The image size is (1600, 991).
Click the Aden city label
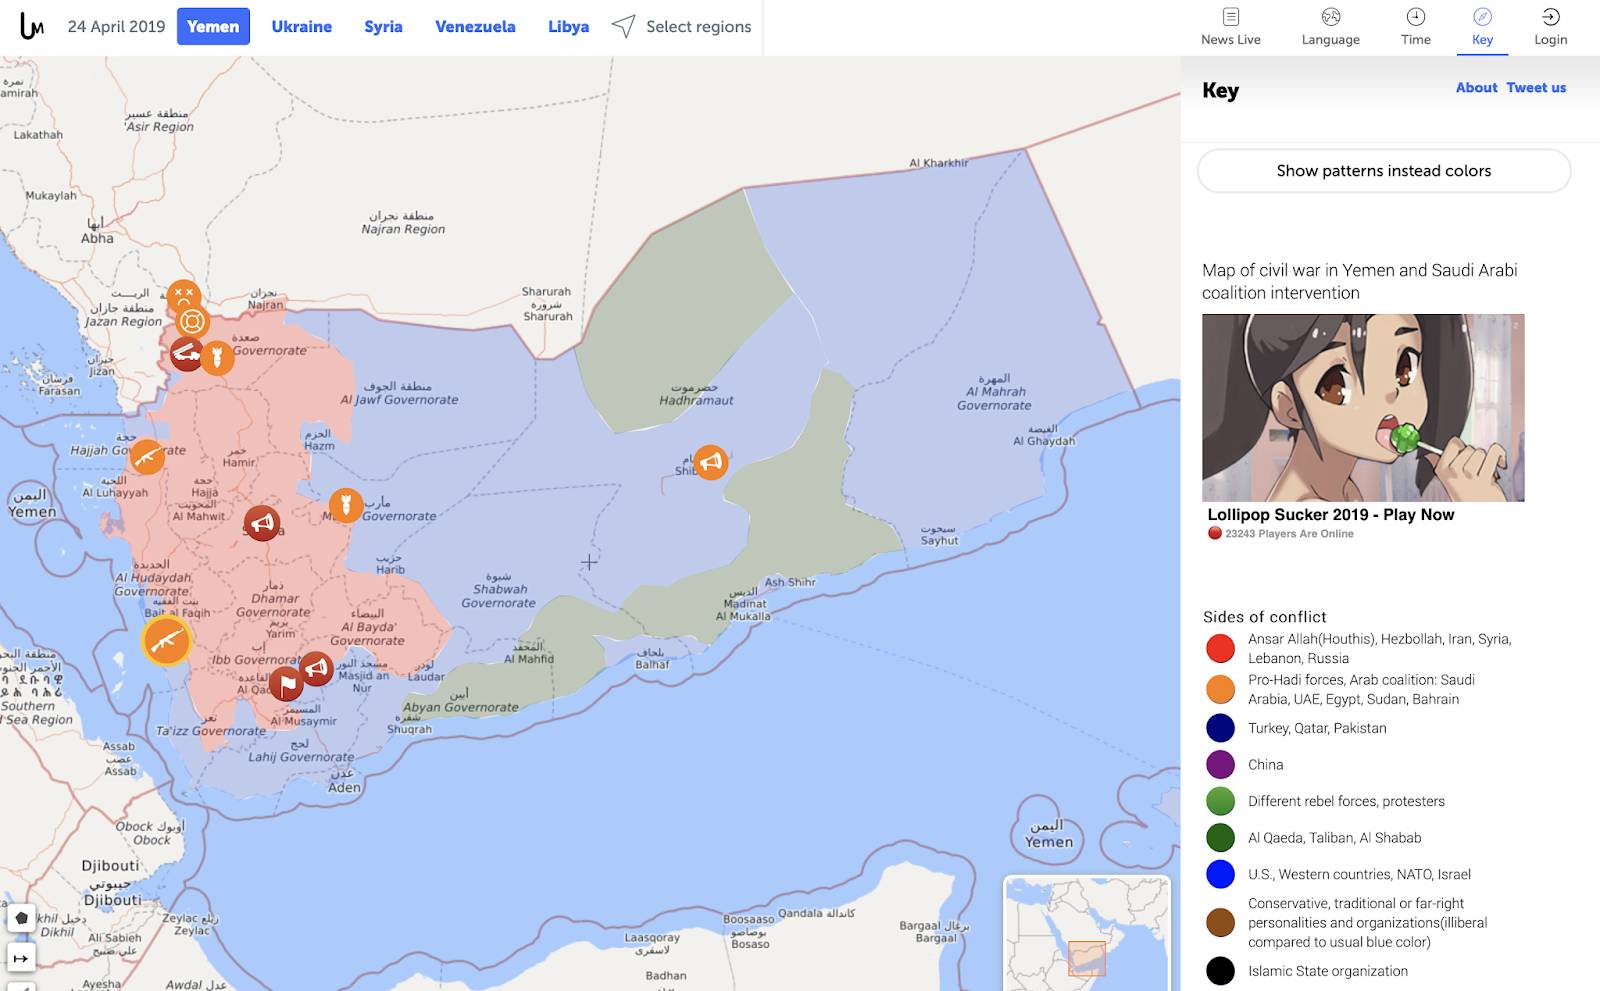tap(344, 787)
